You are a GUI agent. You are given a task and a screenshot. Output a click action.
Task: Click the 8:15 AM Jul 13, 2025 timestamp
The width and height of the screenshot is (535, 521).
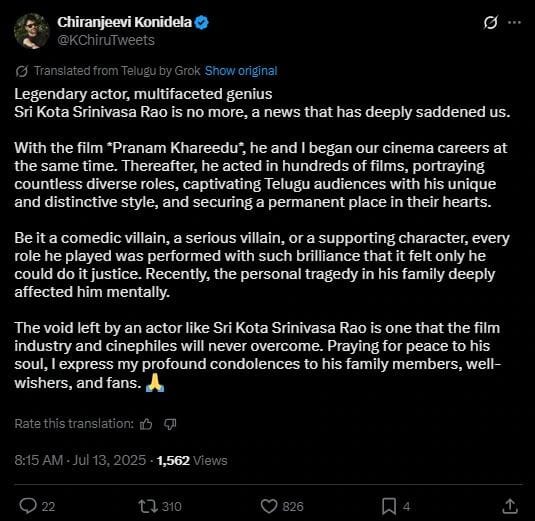coord(80,460)
